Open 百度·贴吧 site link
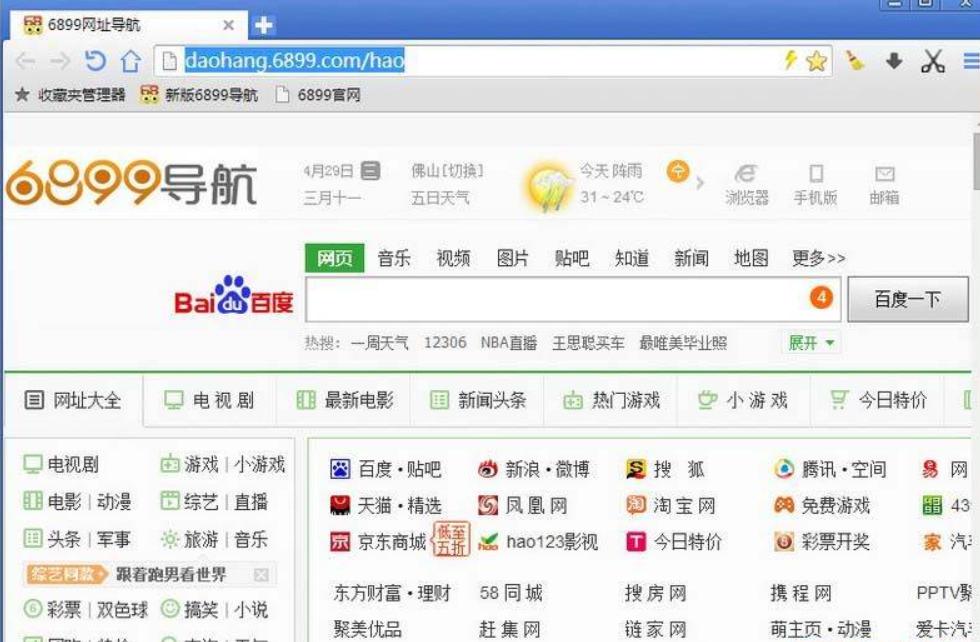The height and width of the screenshot is (642, 980). (x=386, y=469)
